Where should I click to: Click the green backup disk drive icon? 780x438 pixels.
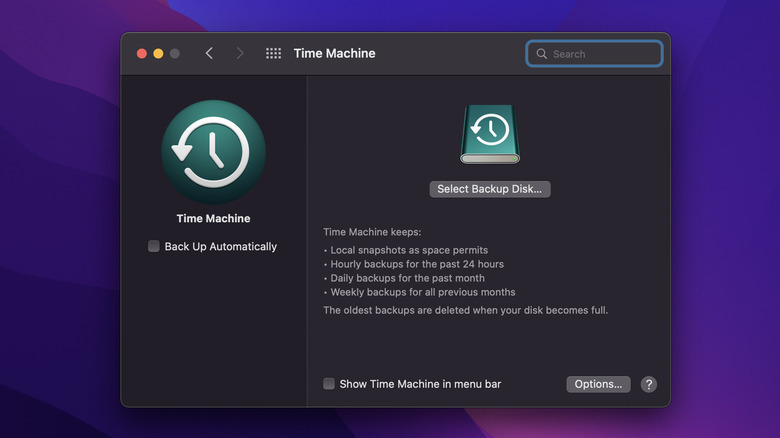pos(490,134)
